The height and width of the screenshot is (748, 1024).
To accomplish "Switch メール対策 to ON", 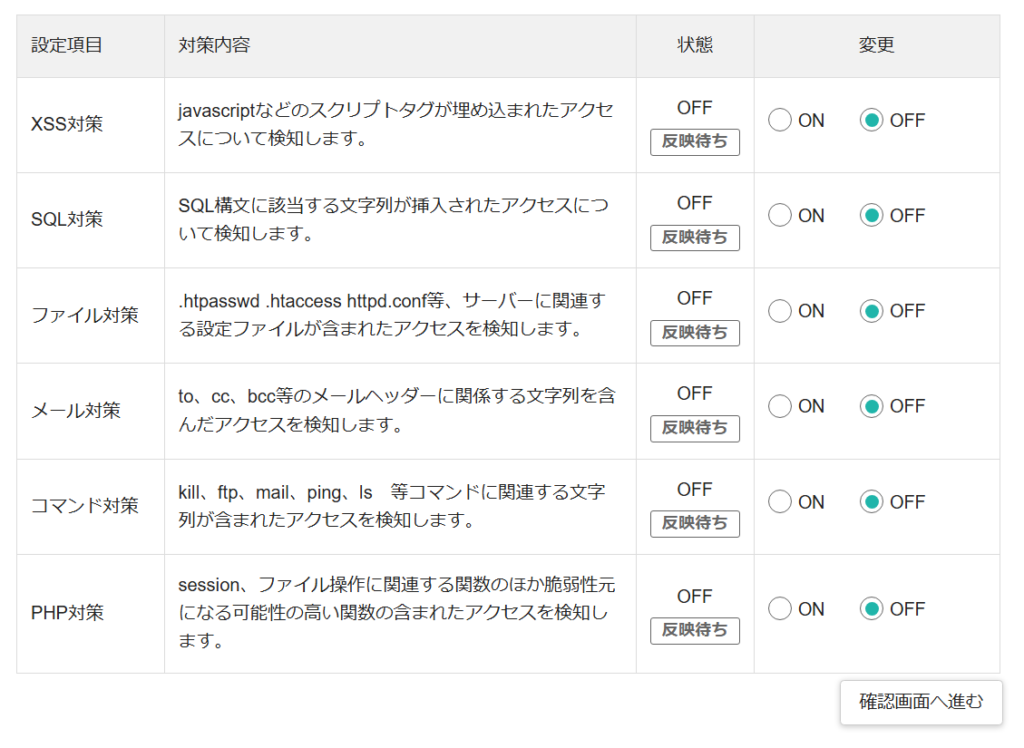I will [x=780, y=406].
